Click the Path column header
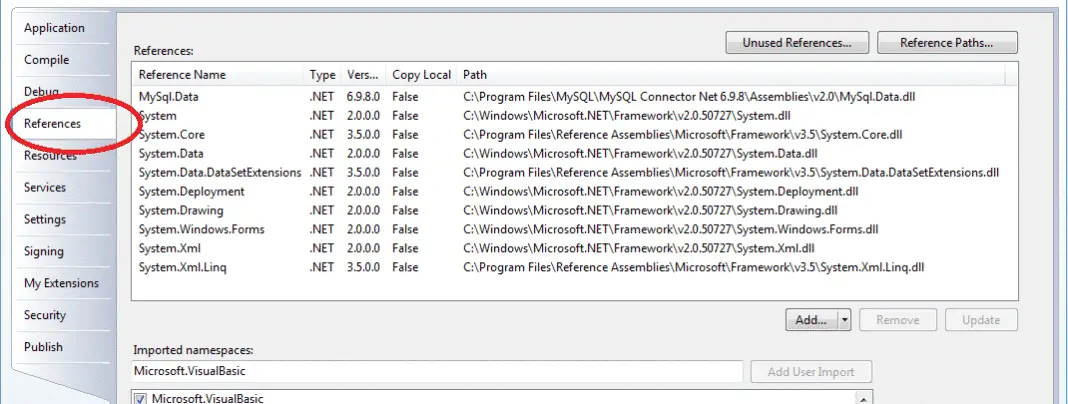The image size is (1068, 404). (475, 75)
